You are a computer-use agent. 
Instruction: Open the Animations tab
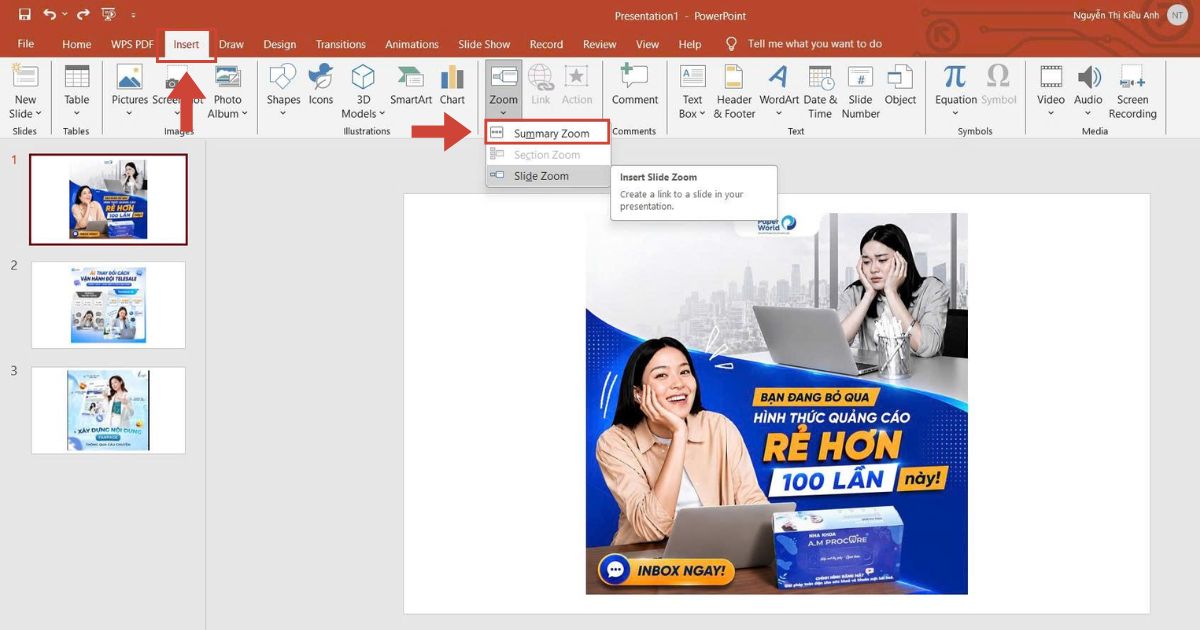[x=412, y=44]
